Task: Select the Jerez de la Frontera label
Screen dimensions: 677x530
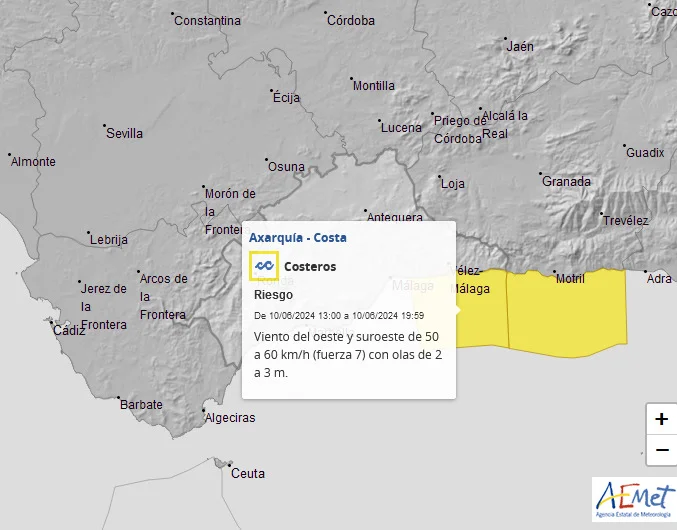Action: click(104, 306)
